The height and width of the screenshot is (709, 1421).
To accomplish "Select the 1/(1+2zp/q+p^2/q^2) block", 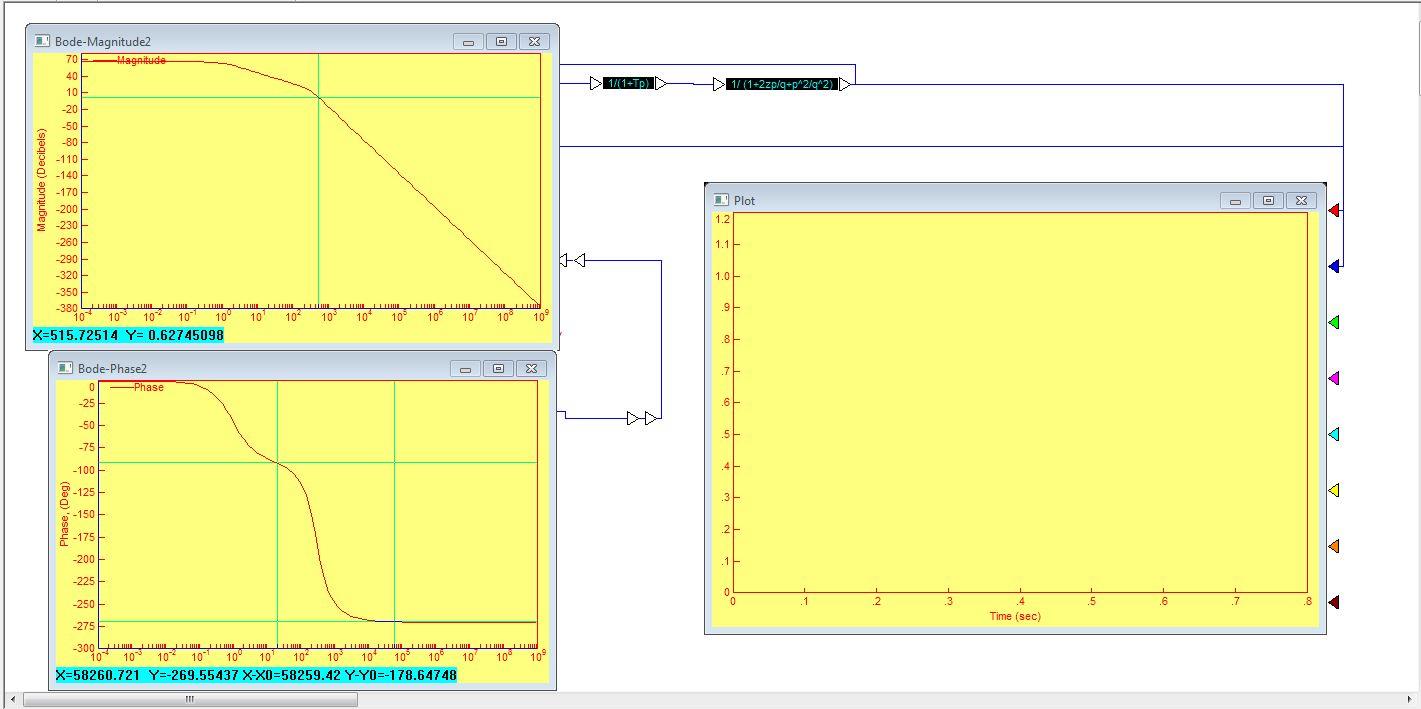I will pyautogui.click(x=781, y=85).
